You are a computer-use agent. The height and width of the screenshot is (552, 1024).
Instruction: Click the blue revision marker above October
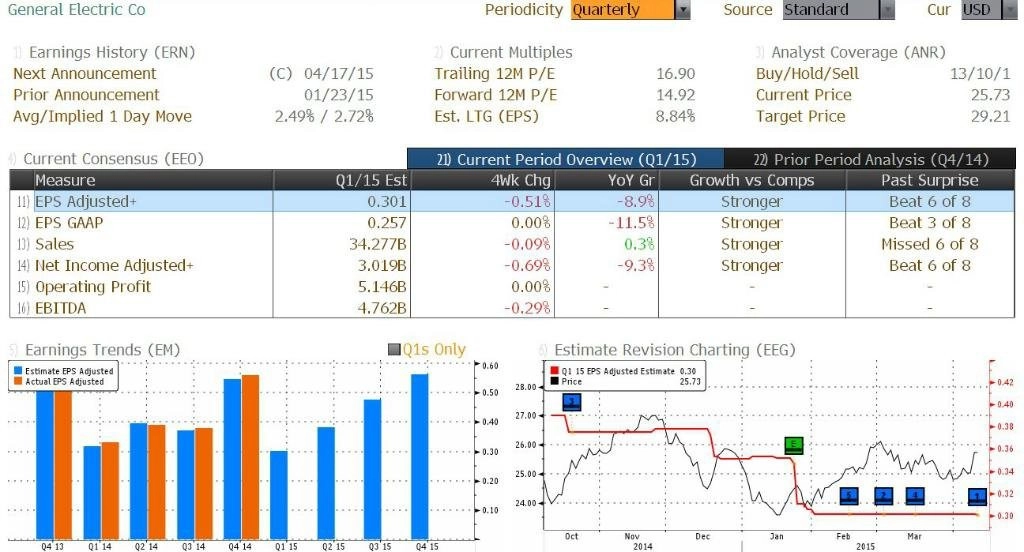tap(571, 402)
